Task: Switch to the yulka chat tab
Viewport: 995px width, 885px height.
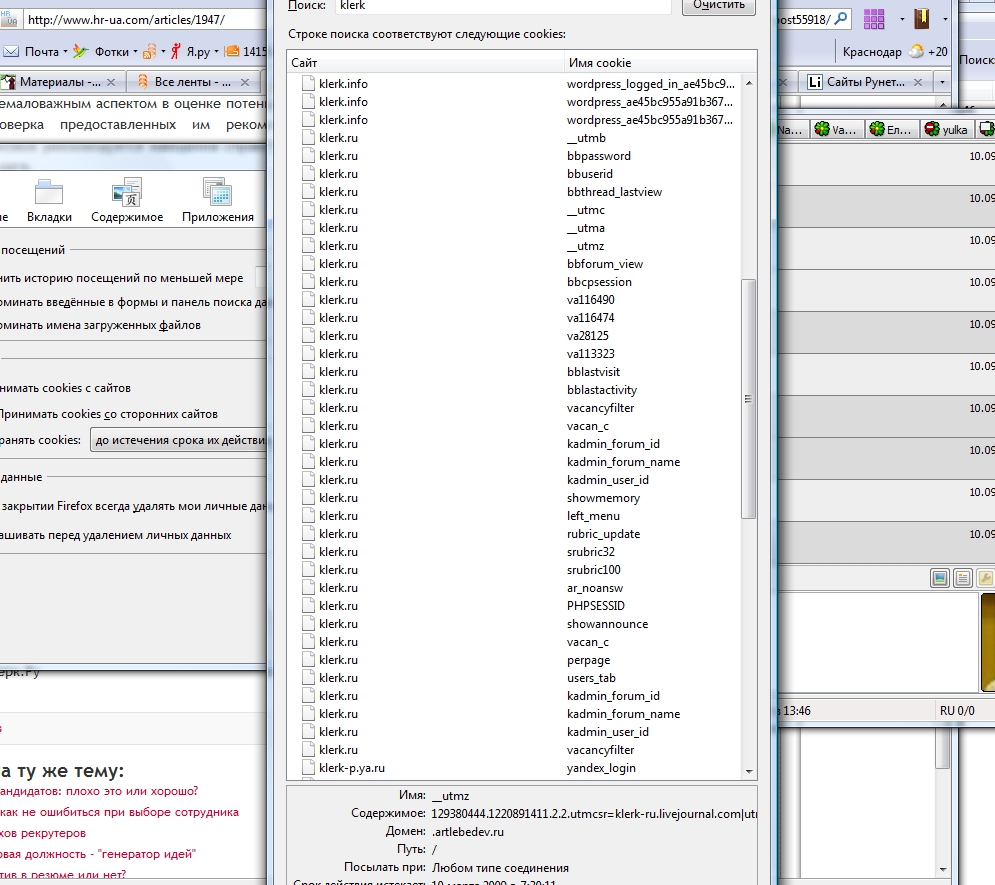Action: [x=947, y=129]
